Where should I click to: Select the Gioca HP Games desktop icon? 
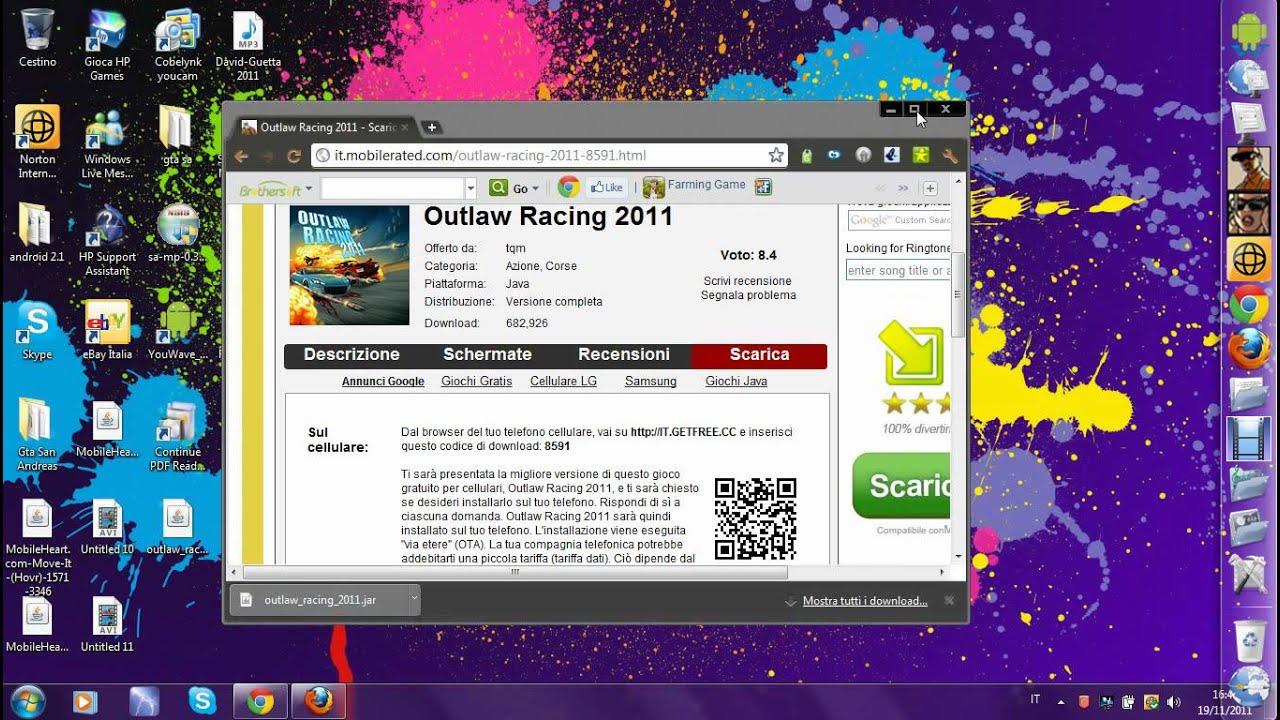107,45
